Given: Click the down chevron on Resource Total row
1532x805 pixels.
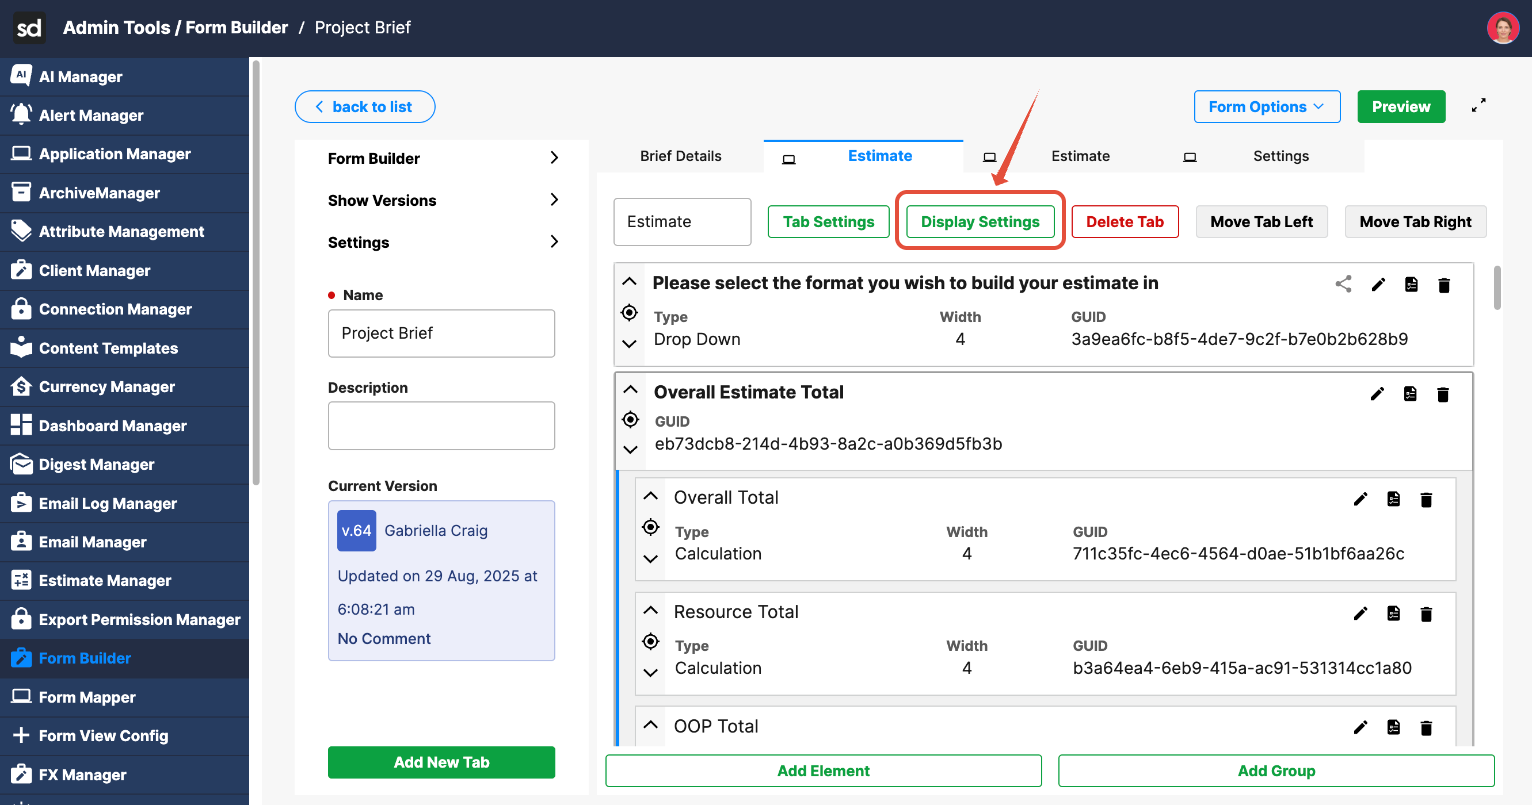Looking at the screenshot, I should point(650,672).
